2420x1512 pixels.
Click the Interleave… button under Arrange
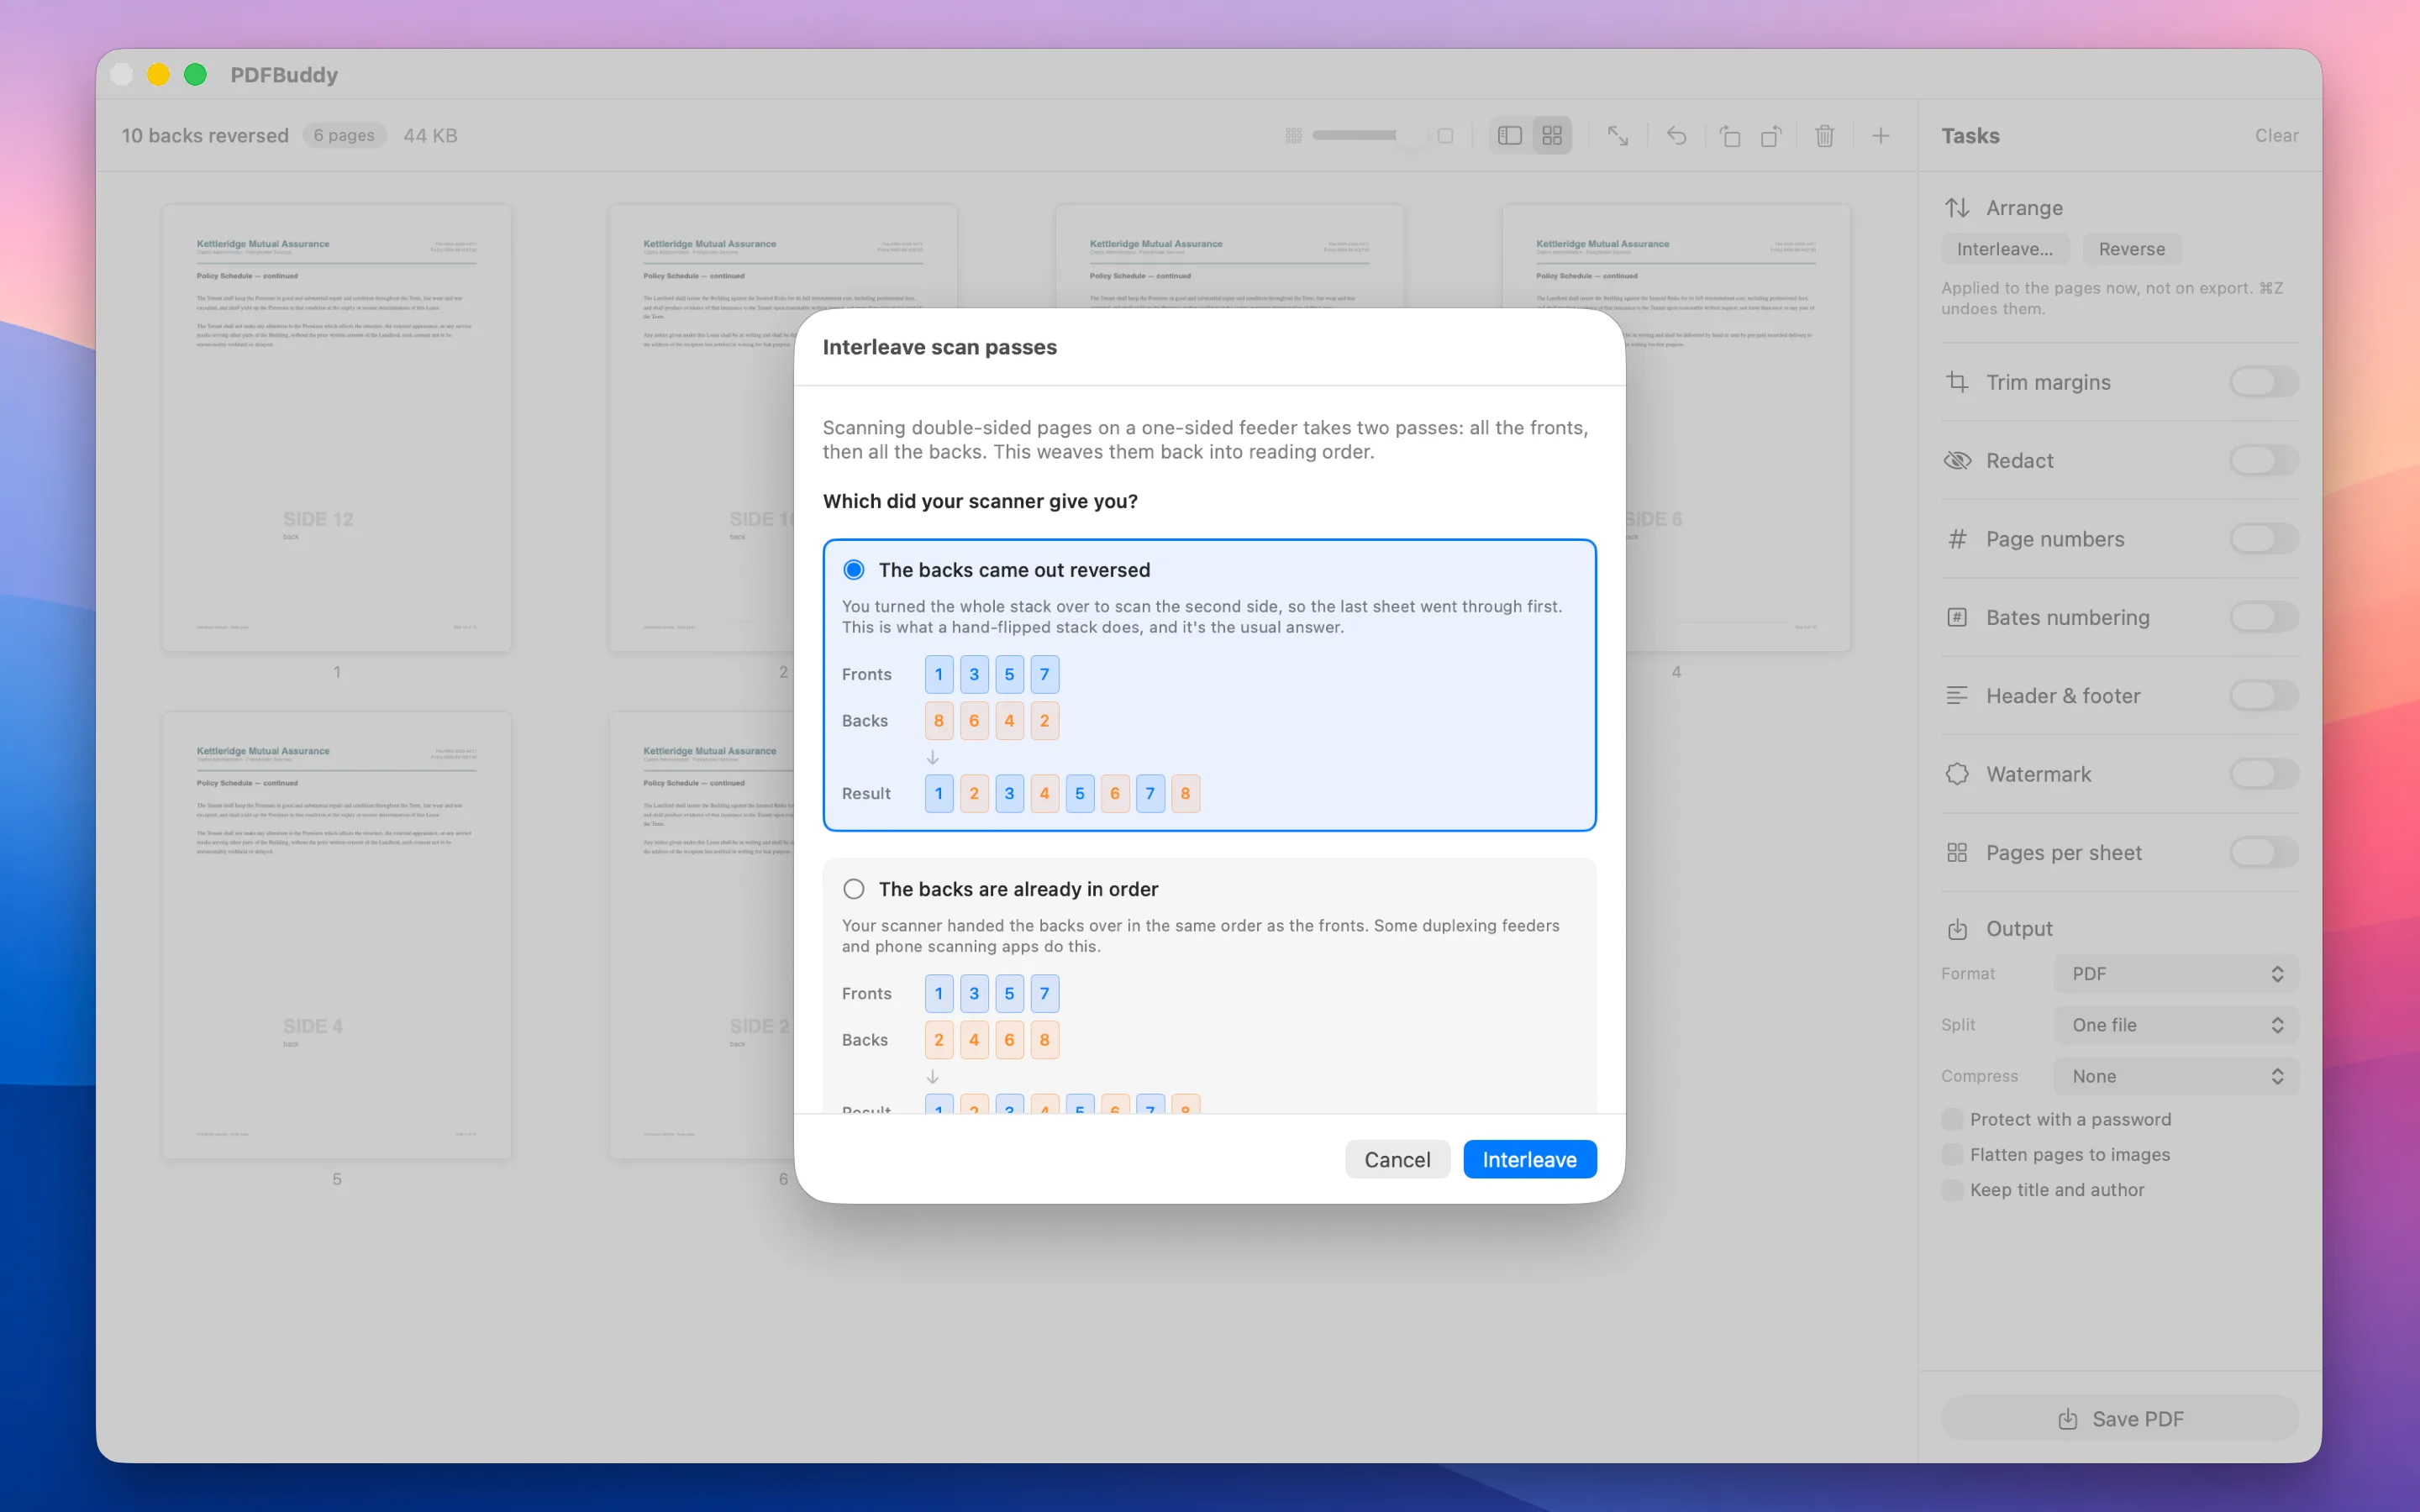click(x=2005, y=249)
